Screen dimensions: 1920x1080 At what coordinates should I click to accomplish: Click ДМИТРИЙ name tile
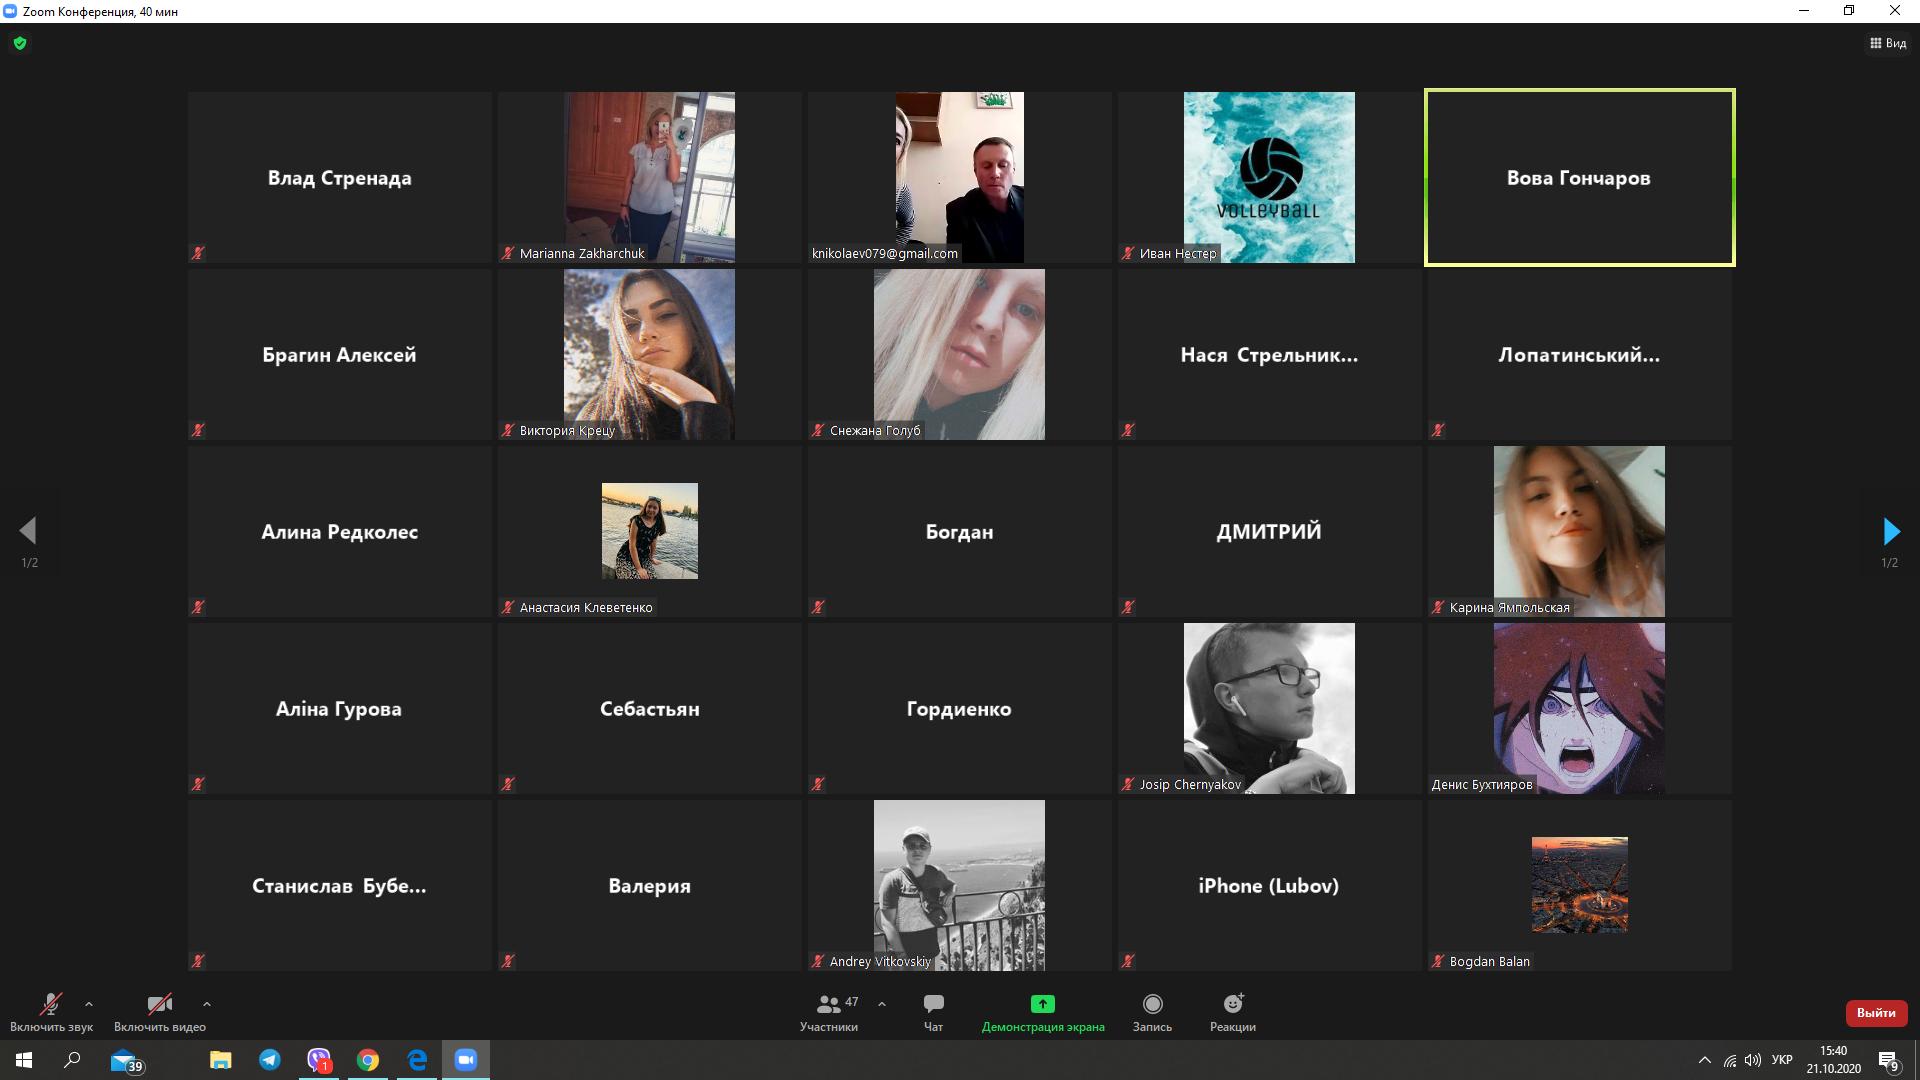[x=1269, y=532]
